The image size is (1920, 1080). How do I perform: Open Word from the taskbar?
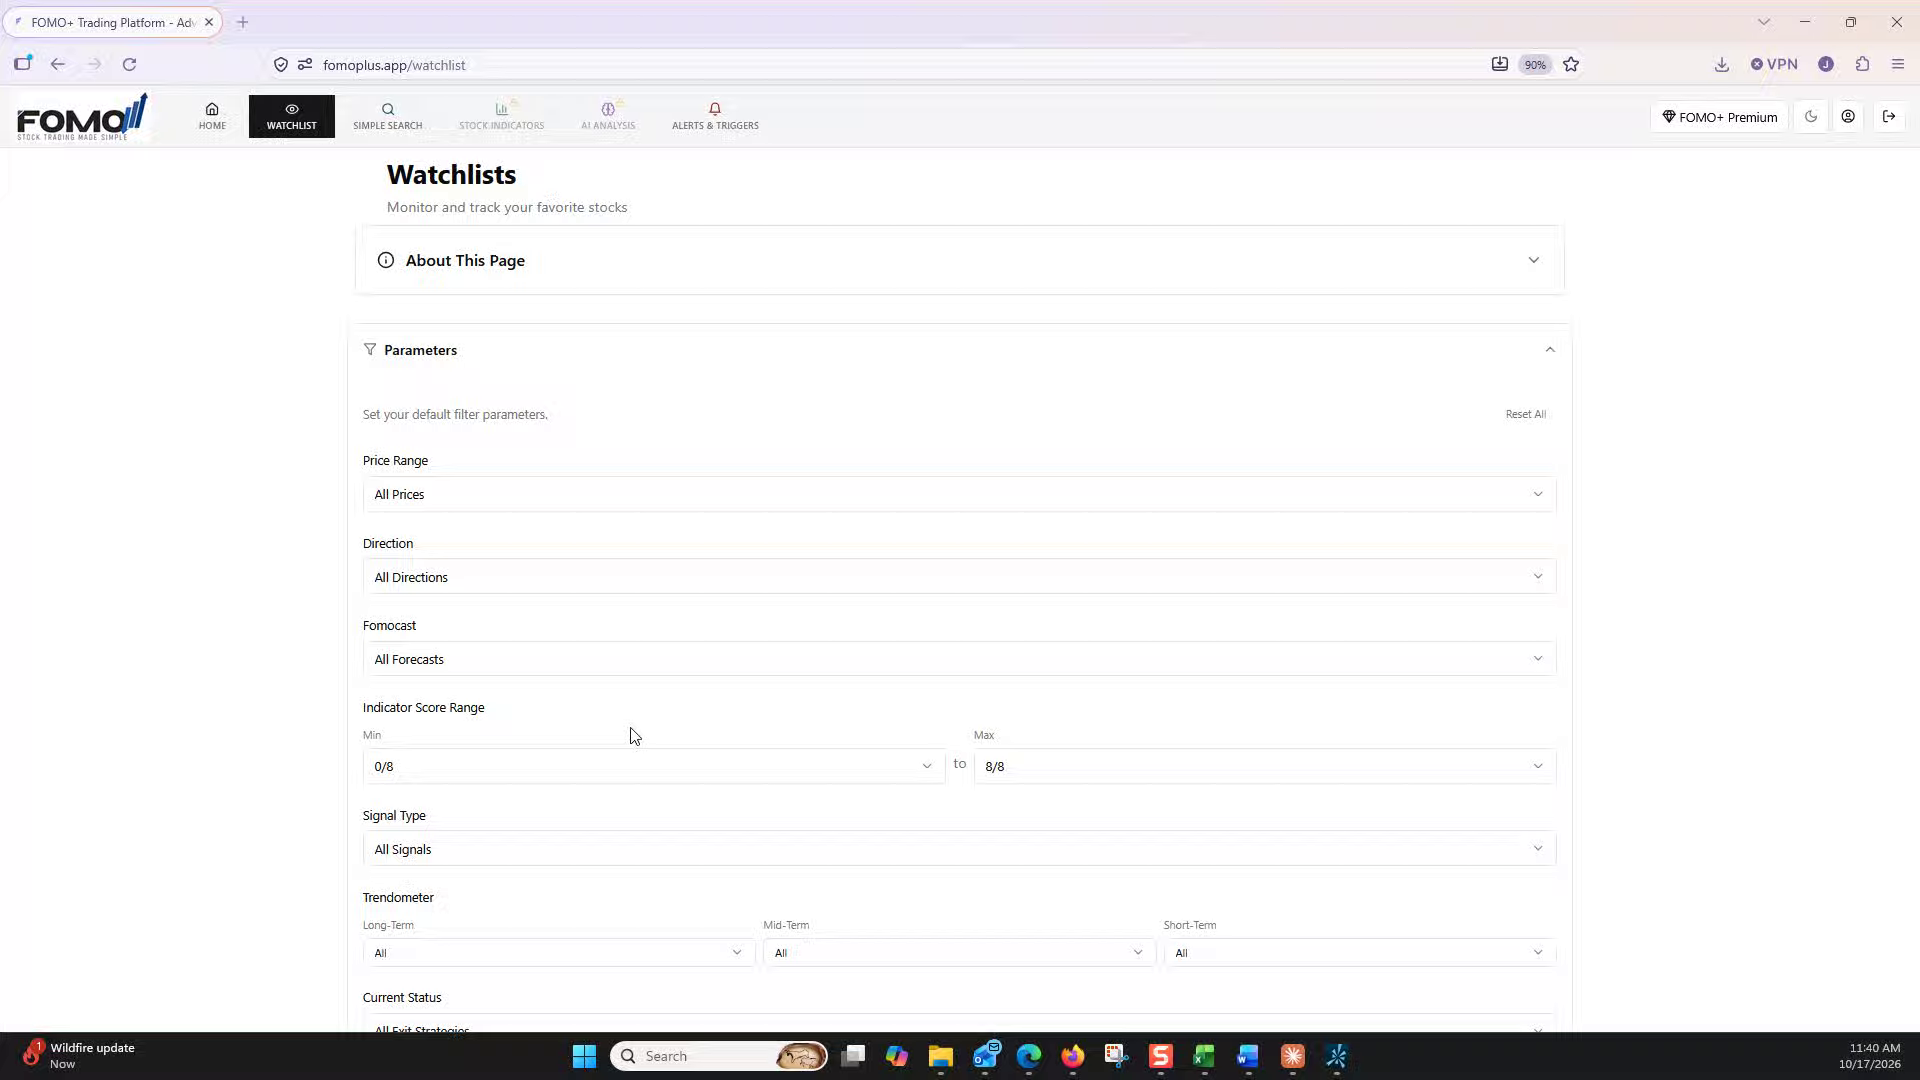click(1247, 1056)
